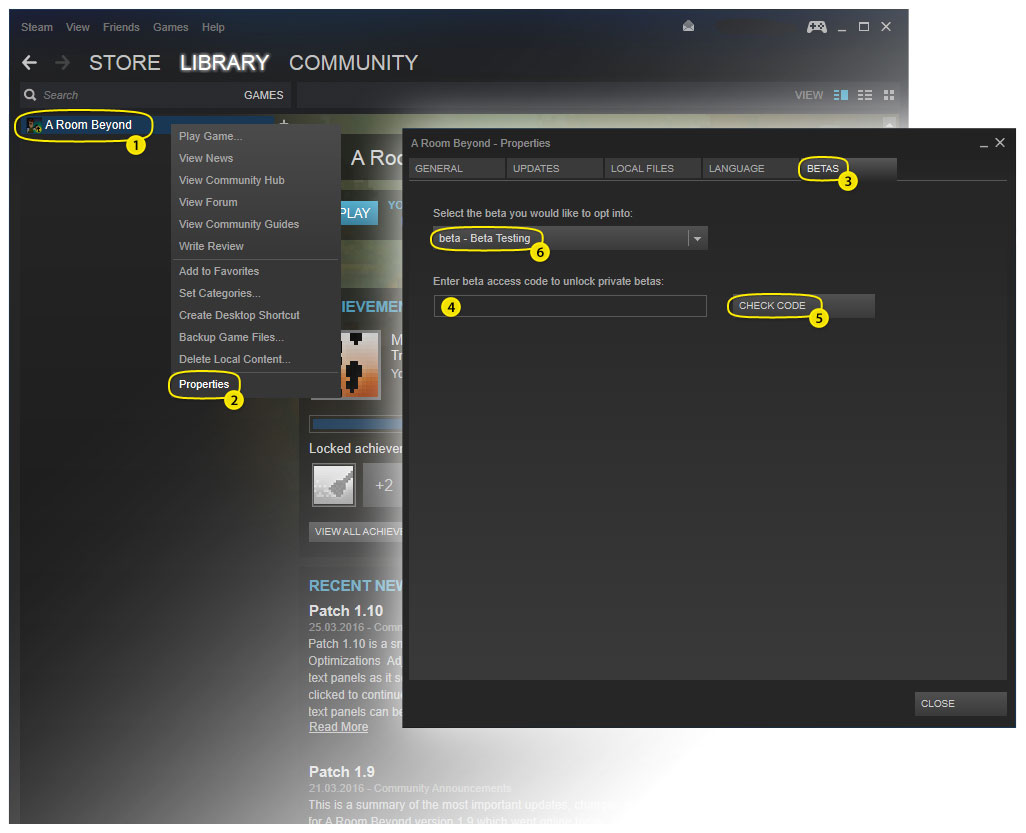
Task: Choose View Community Hub
Action: pyautogui.click(x=255, y=180)
